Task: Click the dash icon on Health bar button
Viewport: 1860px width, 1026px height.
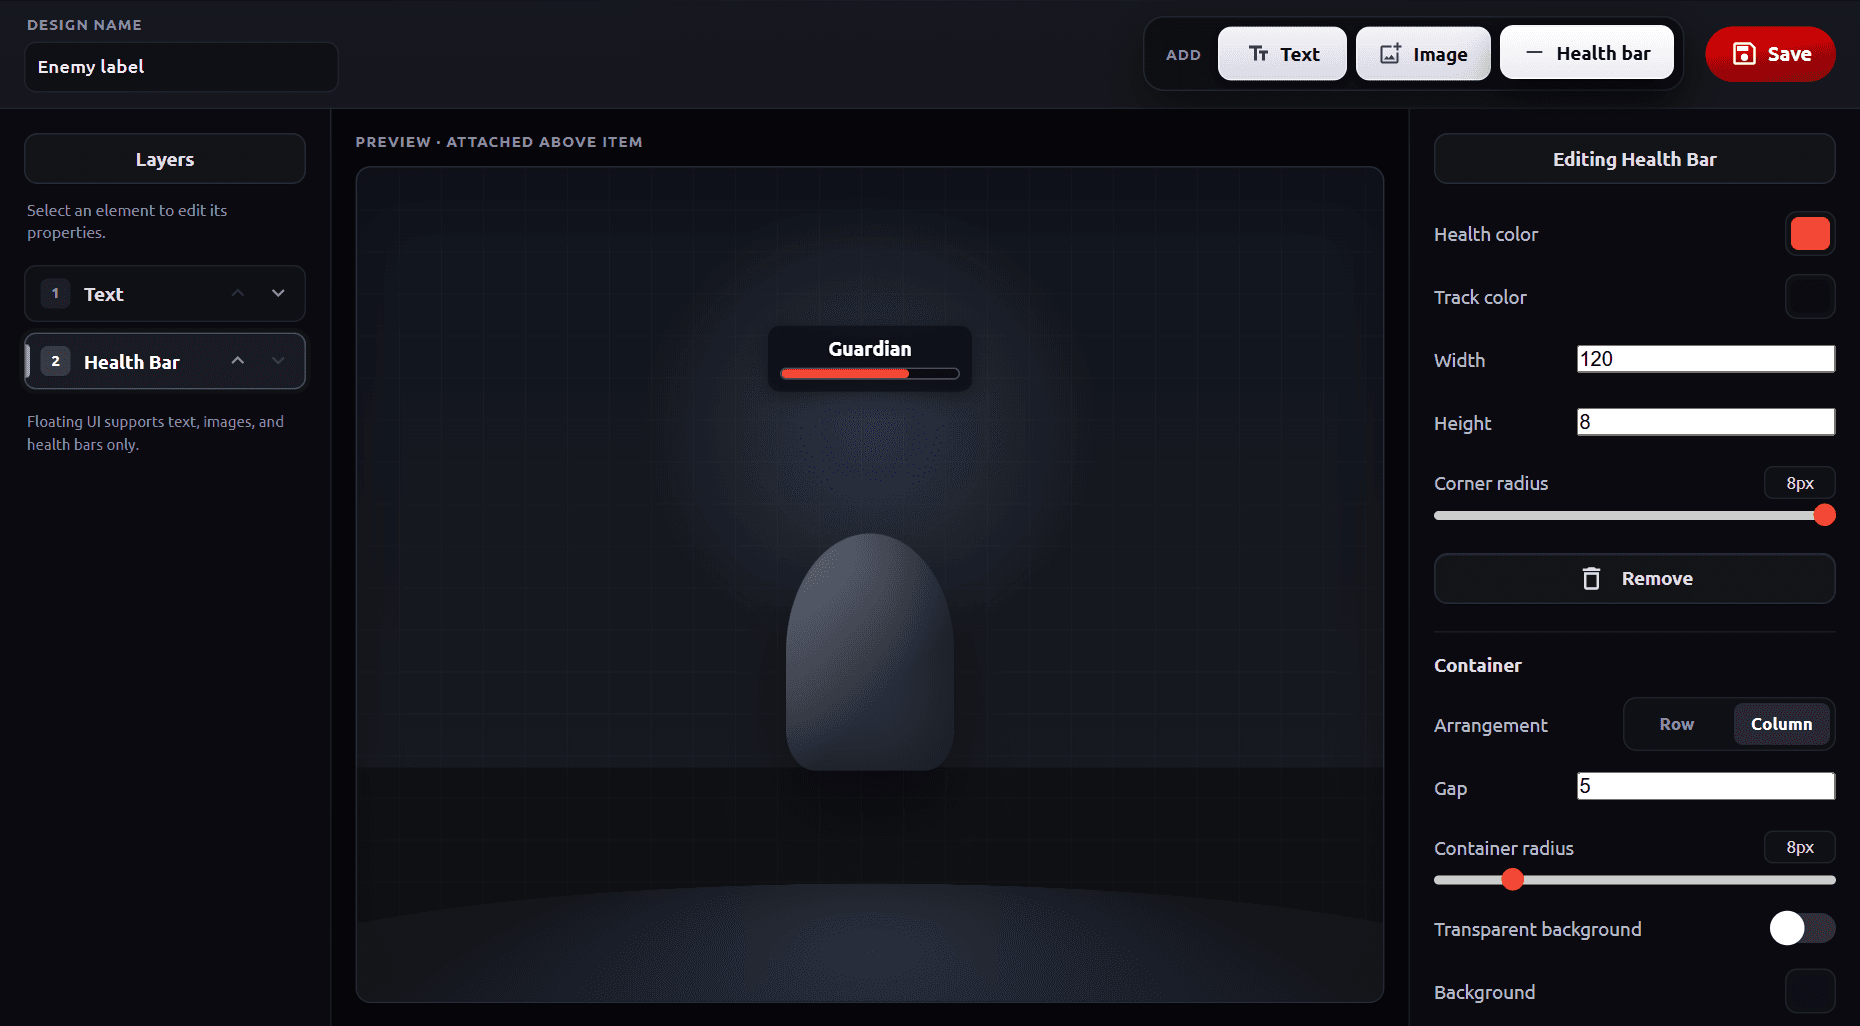Action: (1535, 53)
